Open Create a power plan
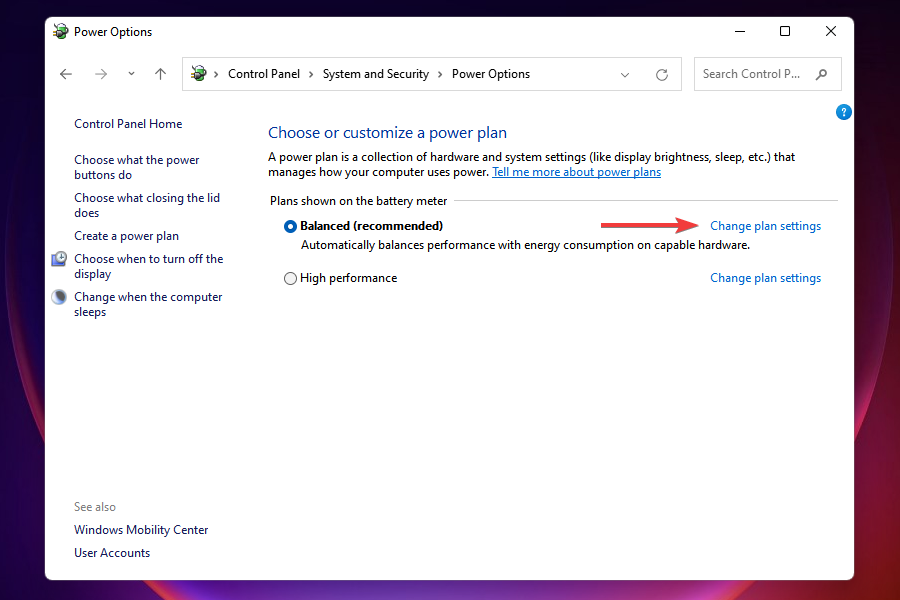The height and width of the screenshot is (600, 900). [x=126, y=236]
